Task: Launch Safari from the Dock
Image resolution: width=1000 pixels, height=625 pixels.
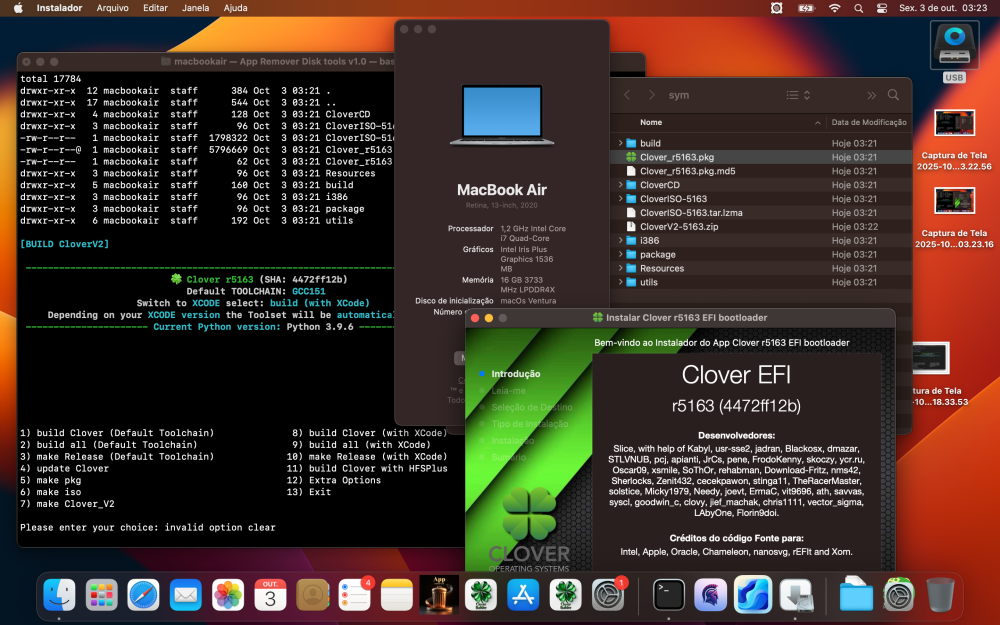Action: (x=143, y=595)
